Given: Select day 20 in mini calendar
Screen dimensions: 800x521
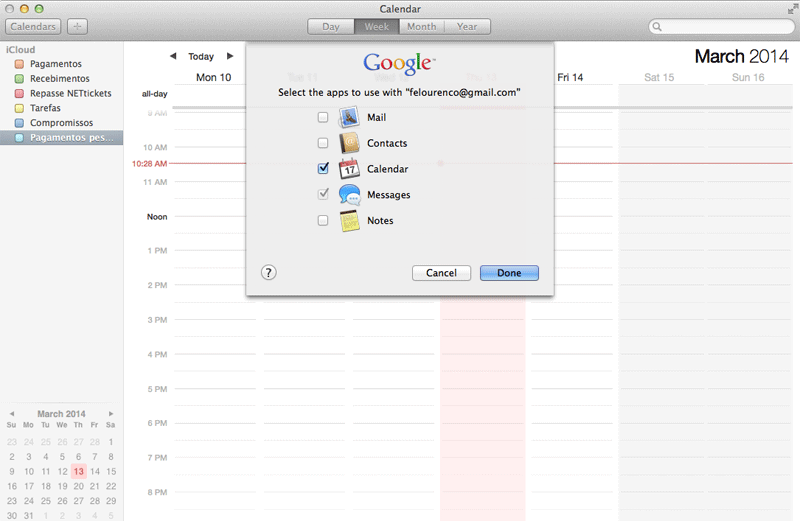Looking at the screenshot, I should (78, 486).
